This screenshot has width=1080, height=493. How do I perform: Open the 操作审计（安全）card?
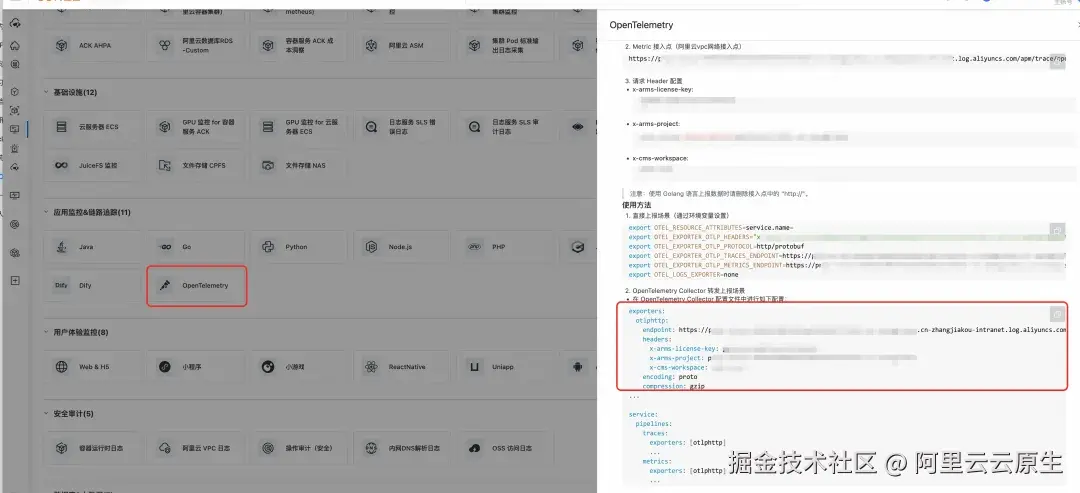pos(299,448)
